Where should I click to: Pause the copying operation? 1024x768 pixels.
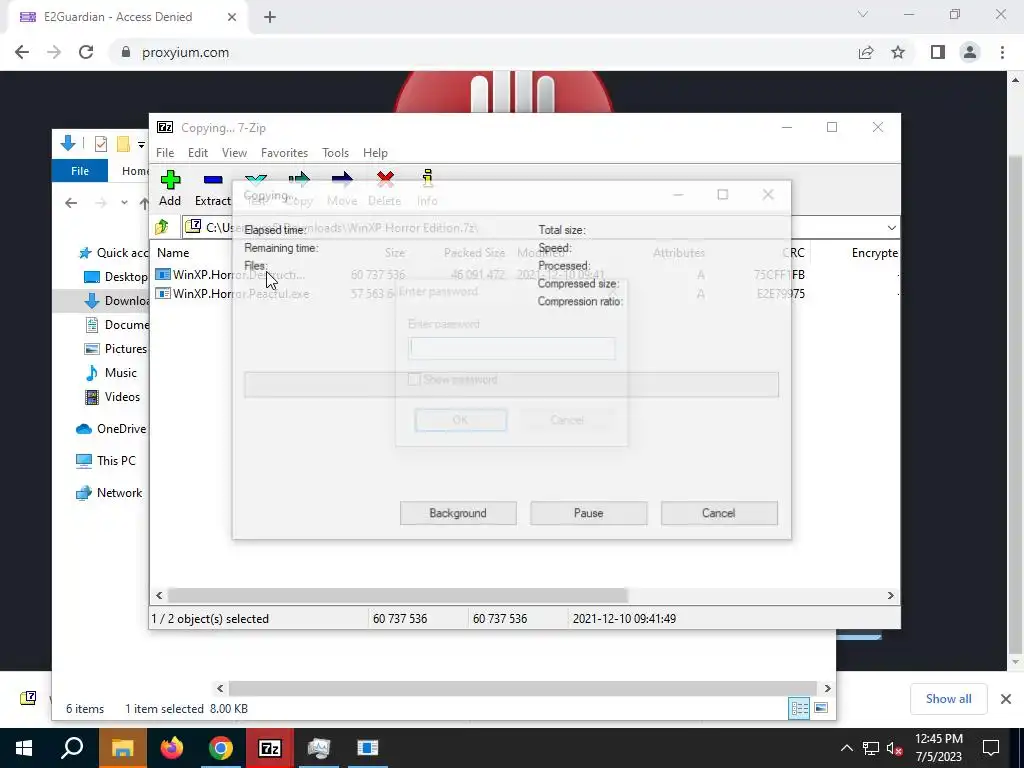pyautogui.click(x=588, y=513)
